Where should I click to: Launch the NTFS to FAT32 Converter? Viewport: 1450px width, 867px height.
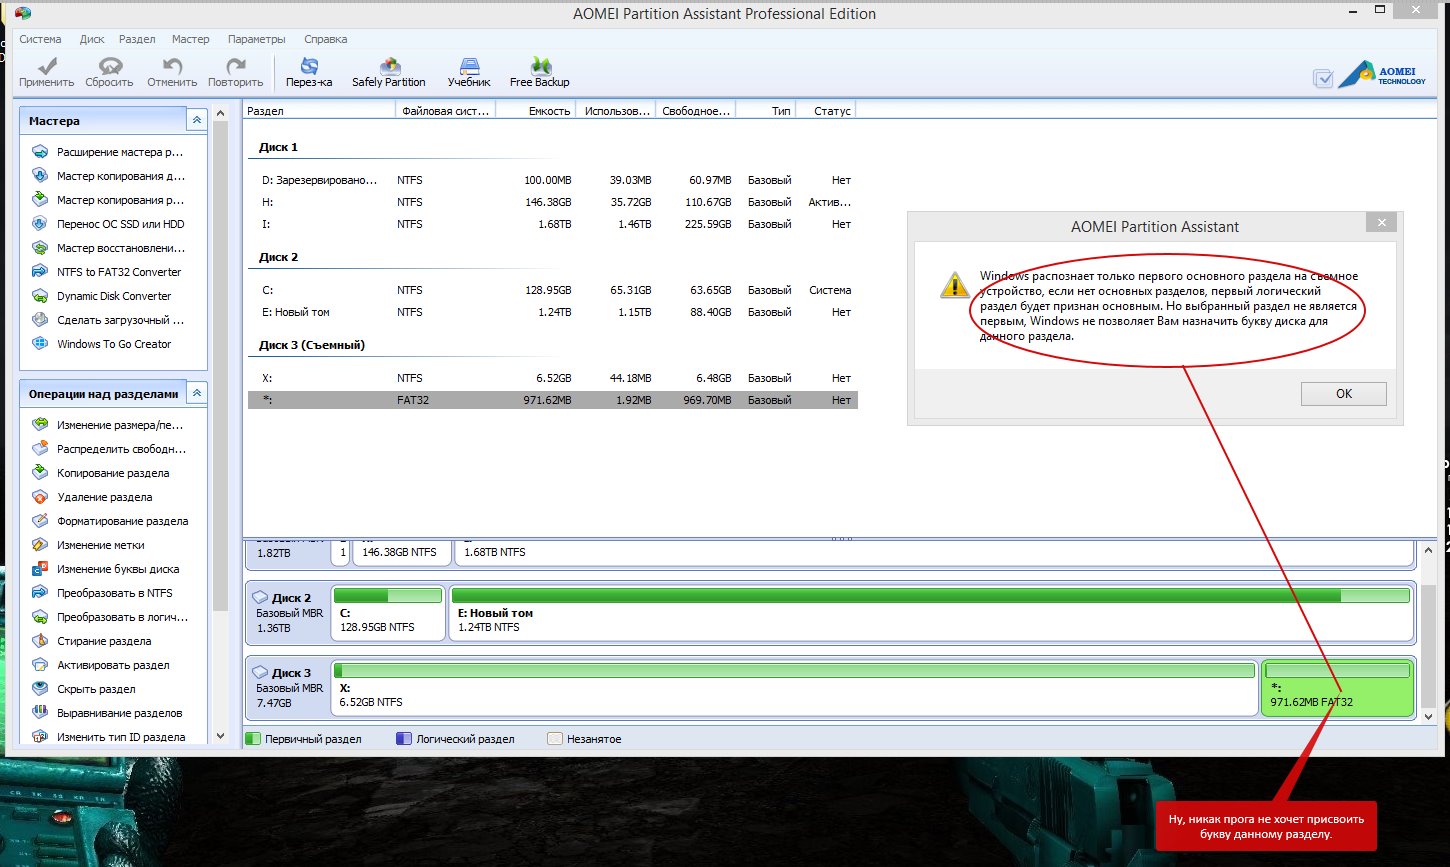pos(119,272)
